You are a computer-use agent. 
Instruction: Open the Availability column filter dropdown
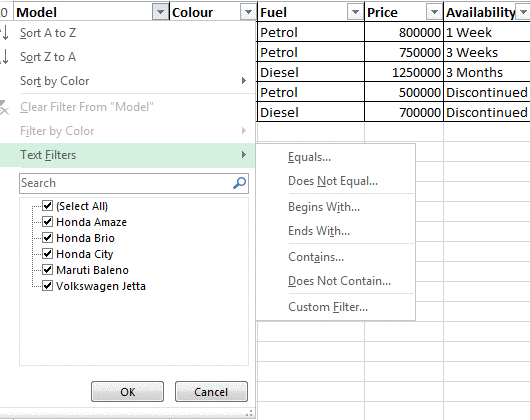[x=523, y=13]
